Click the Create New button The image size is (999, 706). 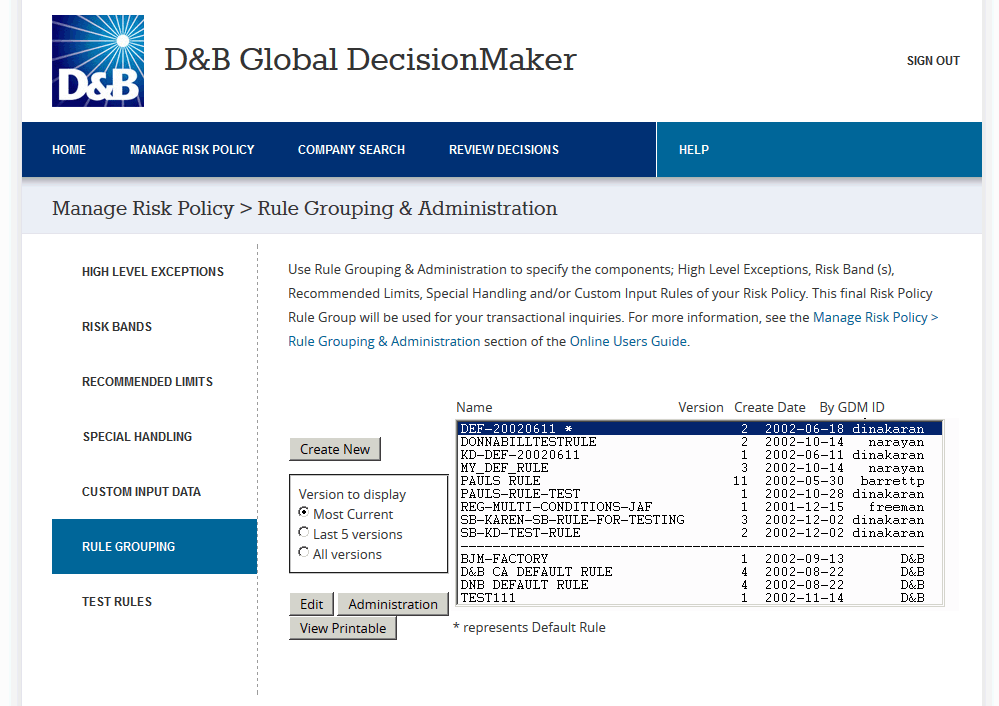point(335,449)
